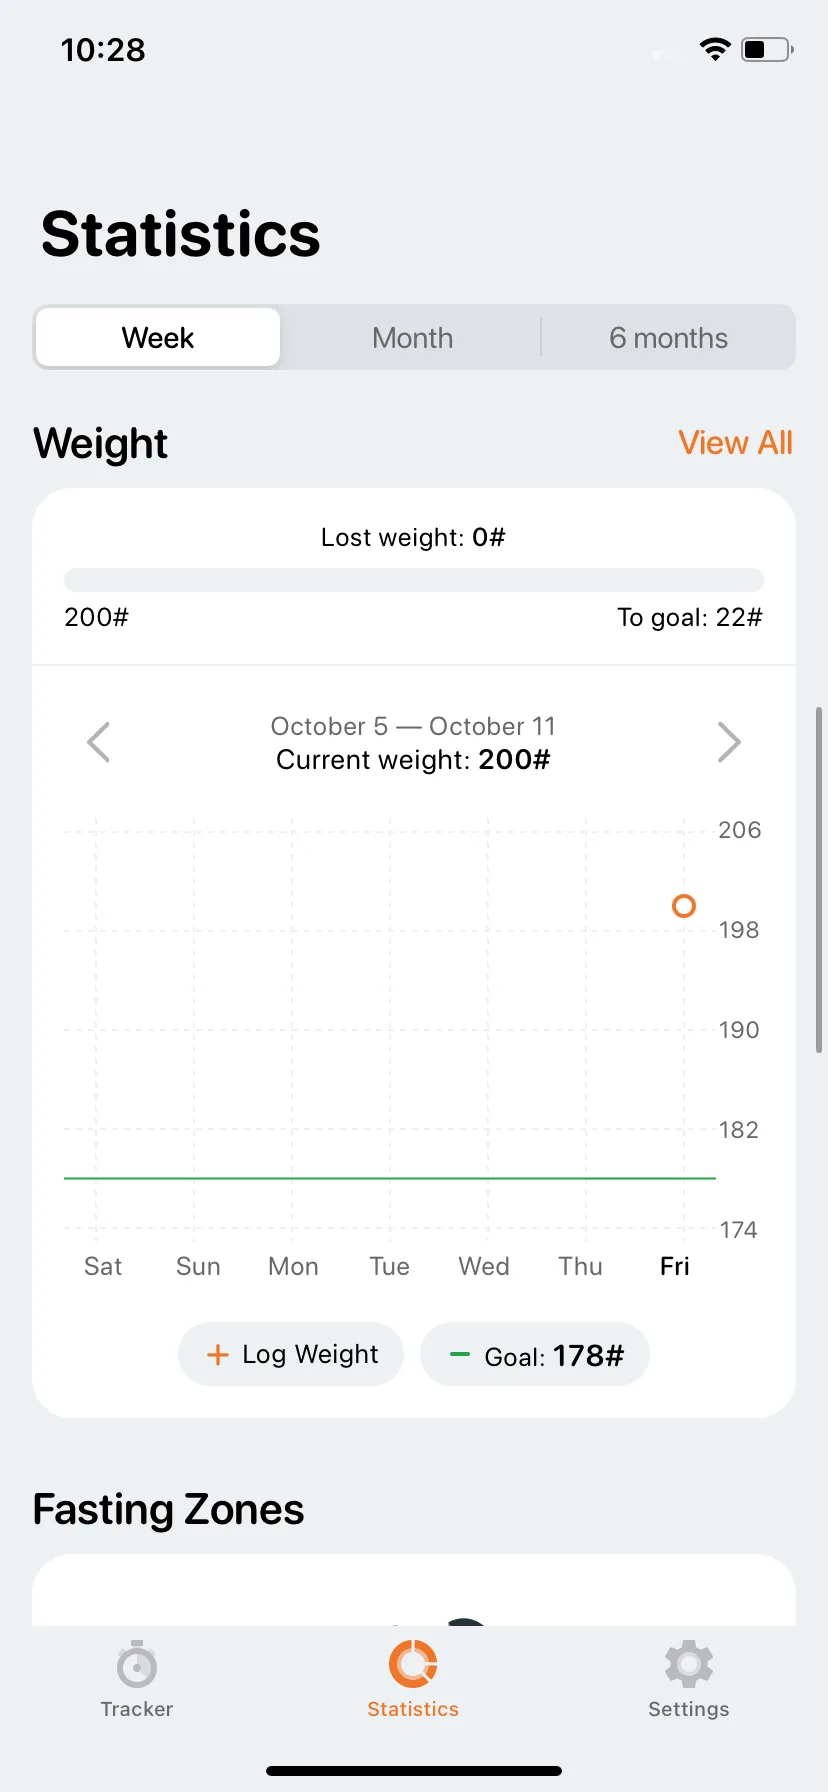Go to previous week with left chevron
The image size is (828, 1792).
98,742
